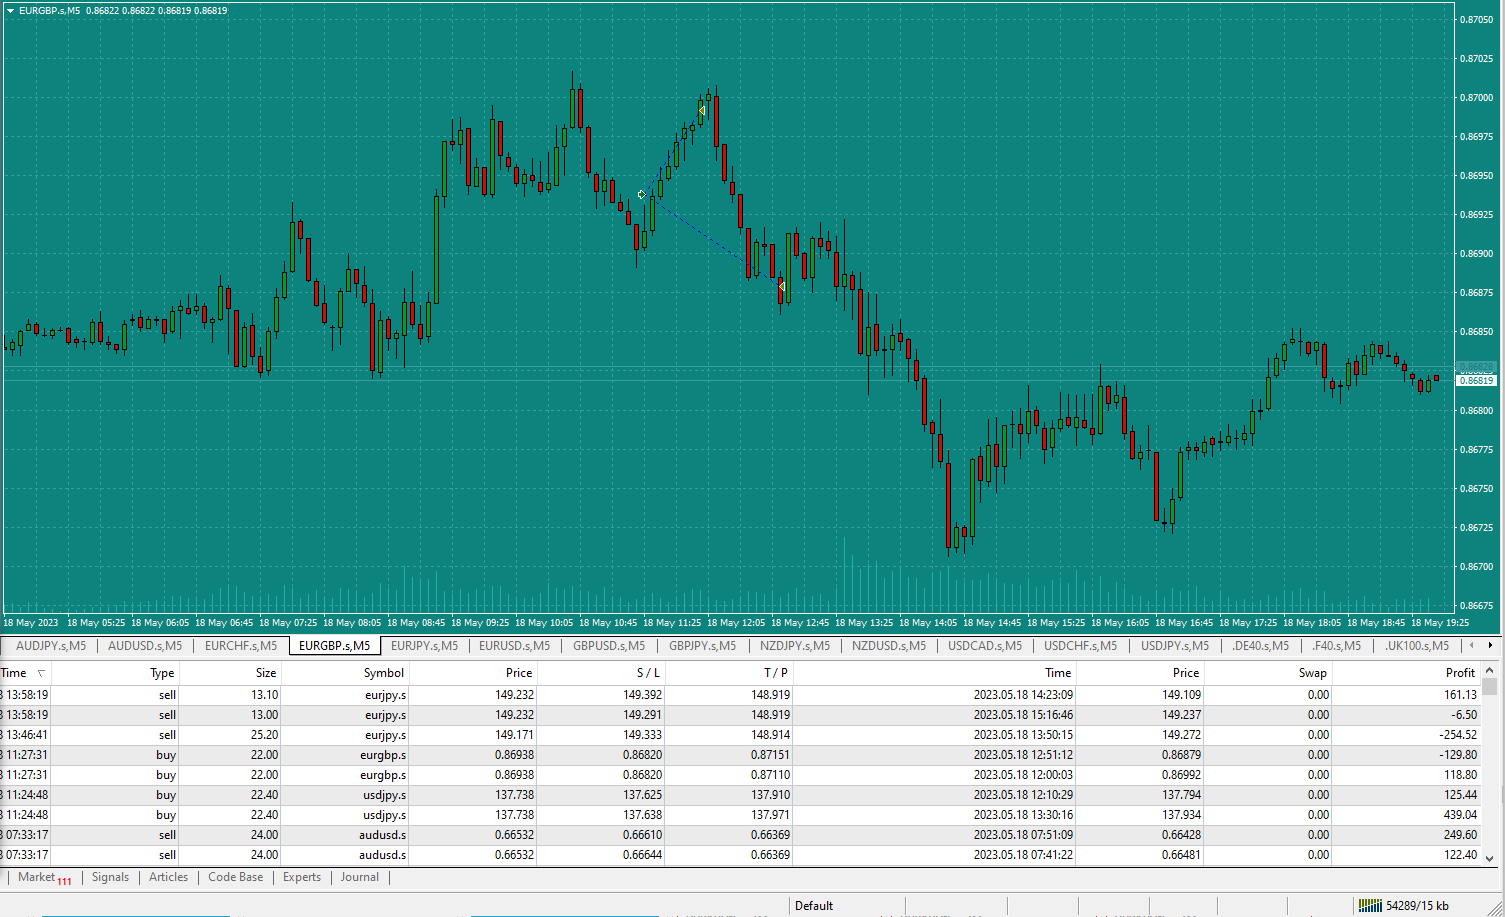This screenshot has width=1505, height=917.
Task: Sort history by the S / L column header
Action: [601, 673]
